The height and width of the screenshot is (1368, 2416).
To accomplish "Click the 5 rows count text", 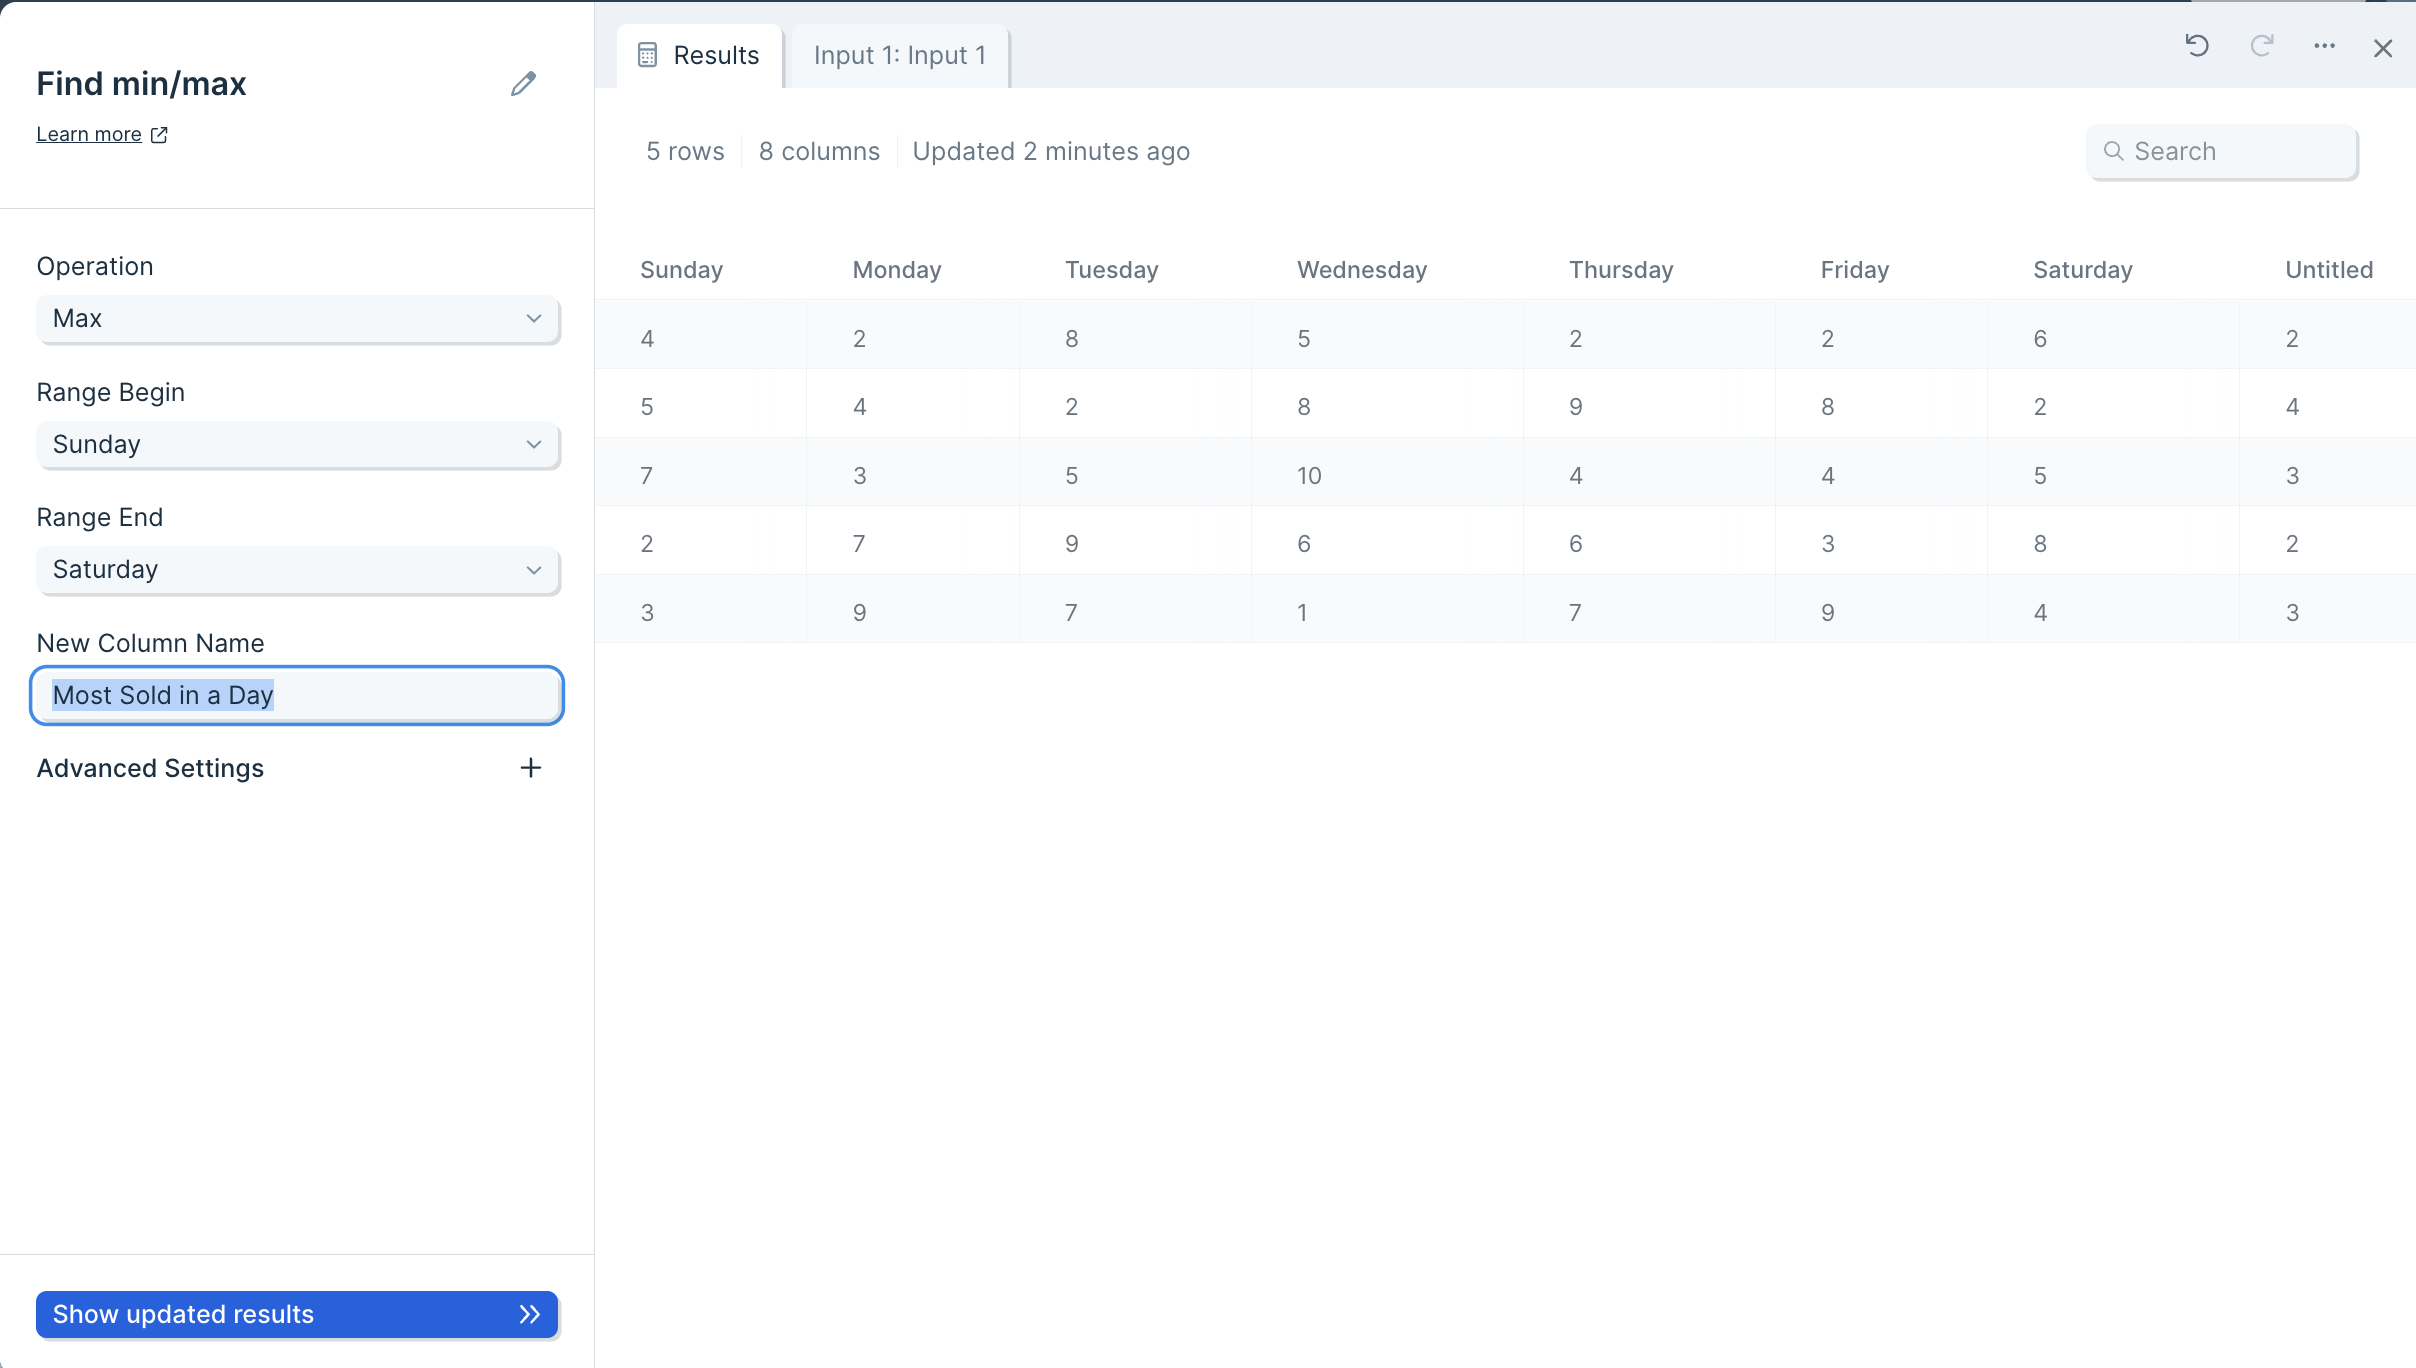I will pos(685,152).
